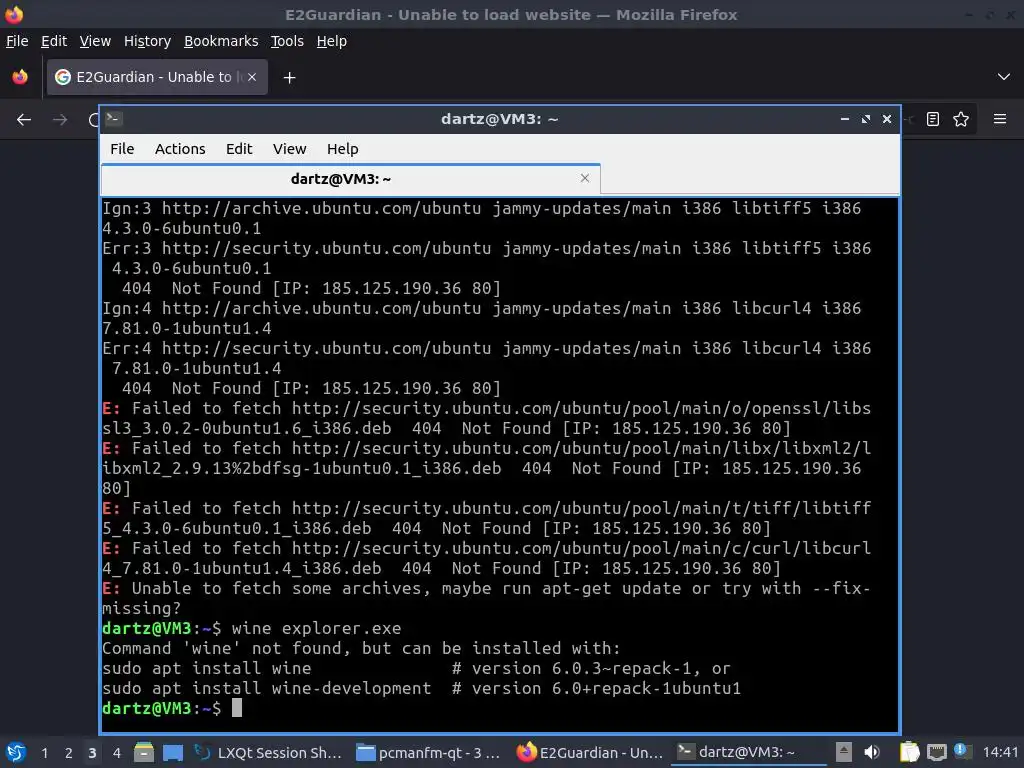Image resolution: width=1024 pixels, height=768 pixels.
Task: Close the terminal window
Action: tap(887, 119)
